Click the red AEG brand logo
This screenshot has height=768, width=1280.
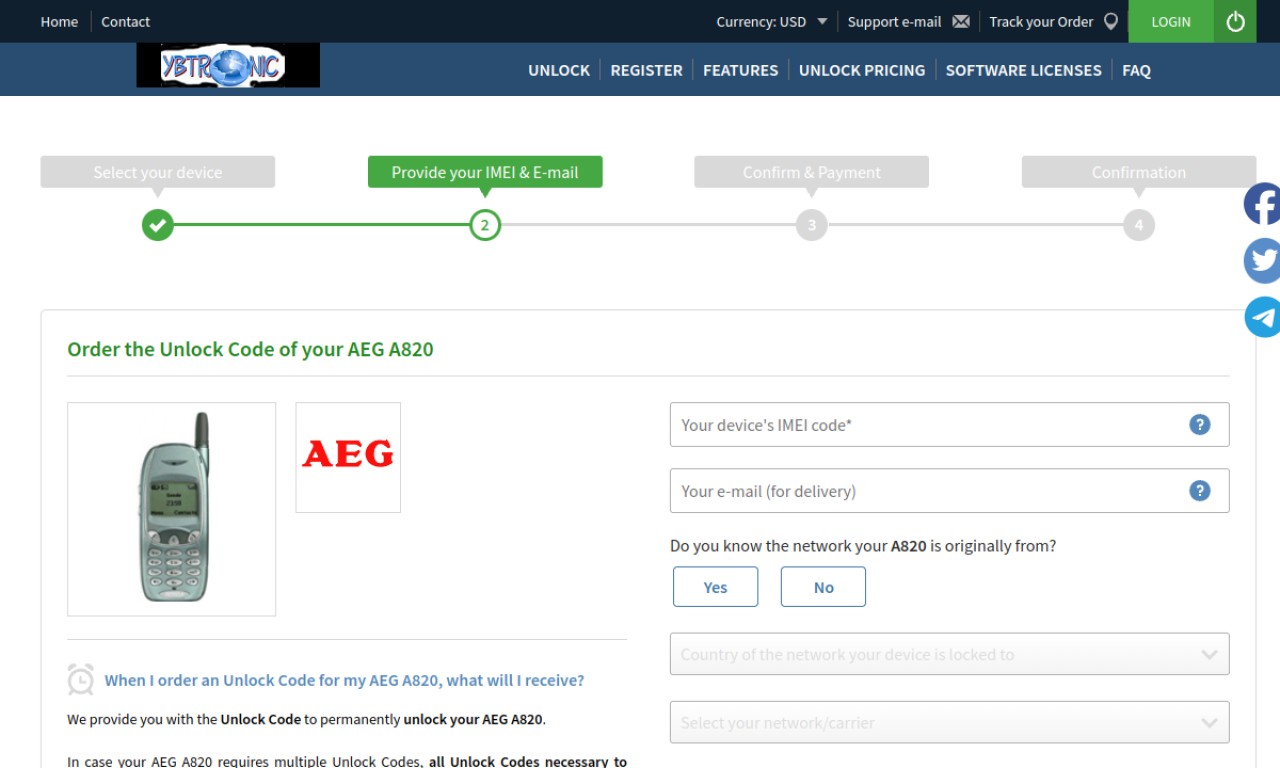tap(348, 457)
